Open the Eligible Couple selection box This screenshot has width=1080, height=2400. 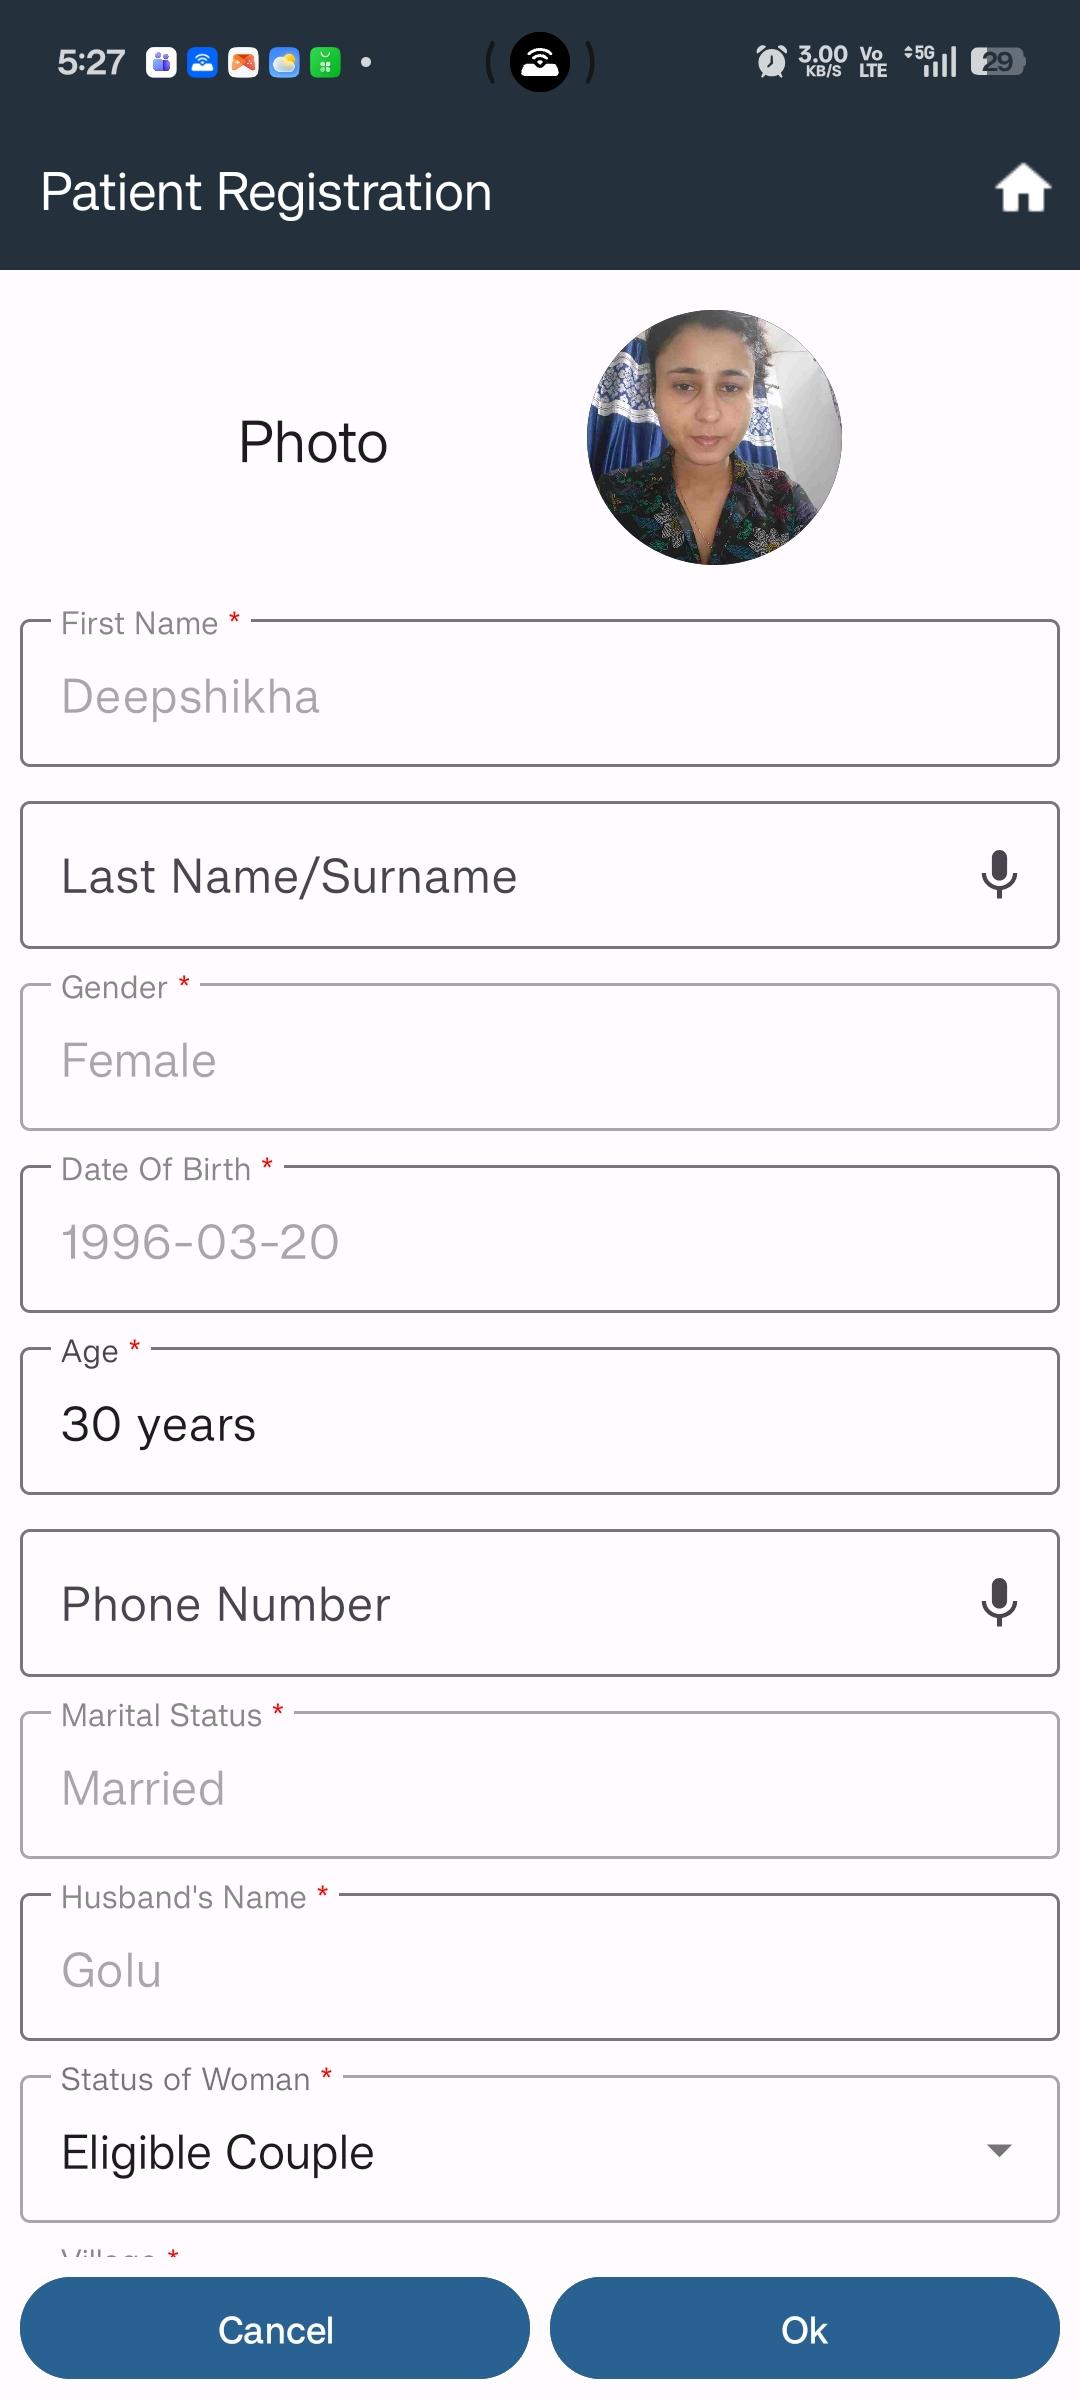tap(540, 2149)
